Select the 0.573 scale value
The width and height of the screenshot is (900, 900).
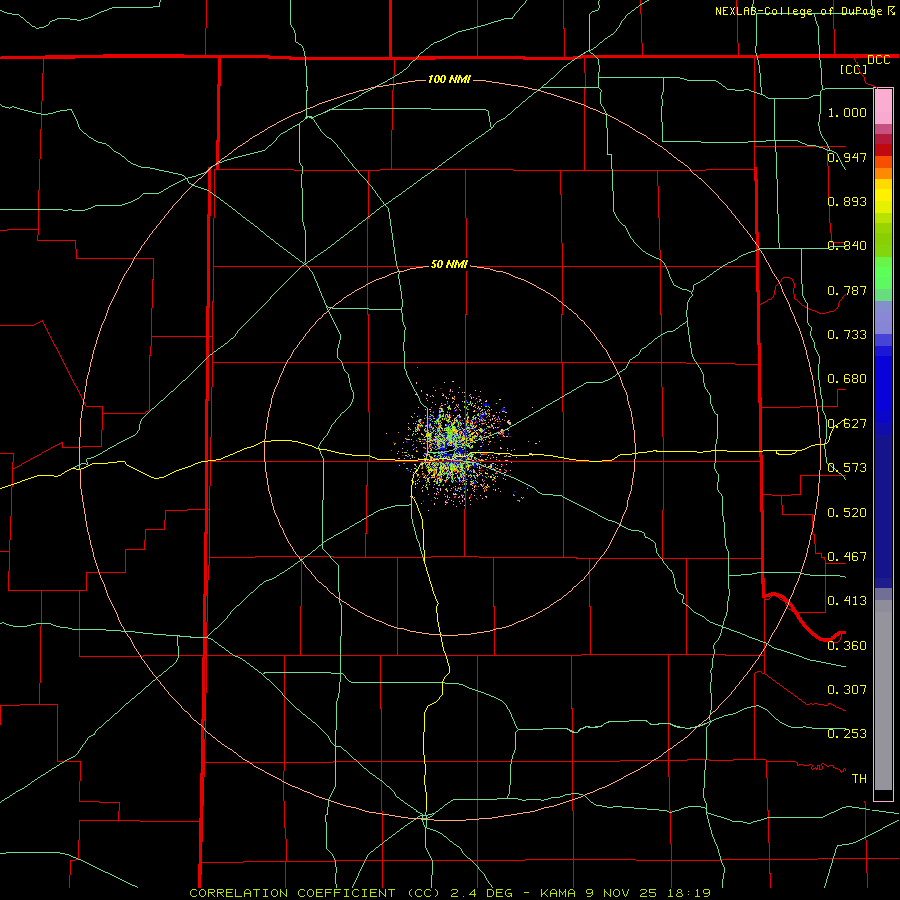point(847,468)
